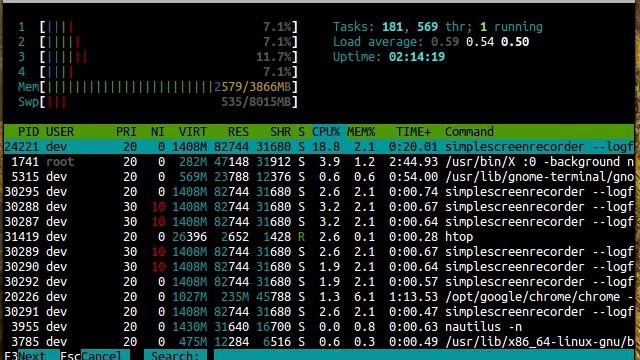Select the chrome process 20226 row
Viewport: 640px width, 360px height.
[x=319, y=297]
